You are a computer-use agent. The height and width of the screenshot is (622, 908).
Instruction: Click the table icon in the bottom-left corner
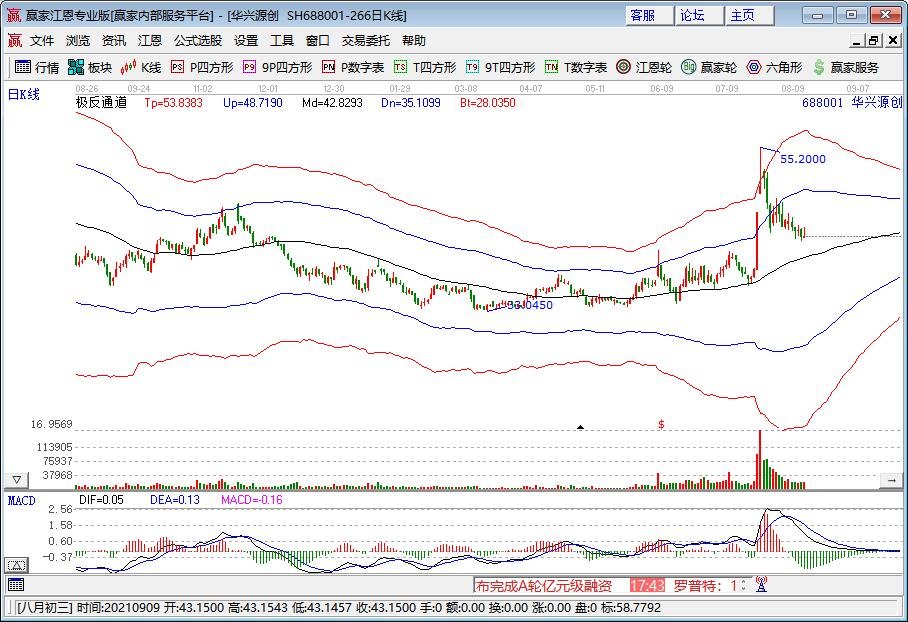16,584
